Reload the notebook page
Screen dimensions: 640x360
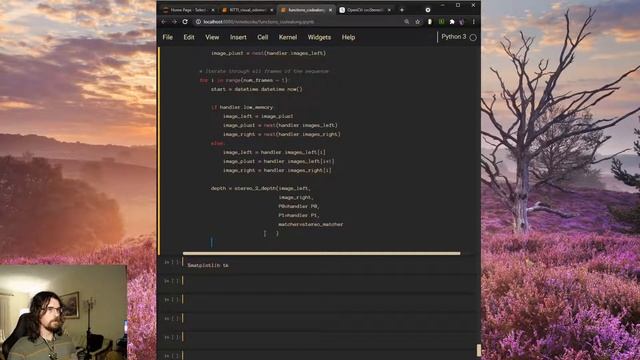tap(185, 22)
